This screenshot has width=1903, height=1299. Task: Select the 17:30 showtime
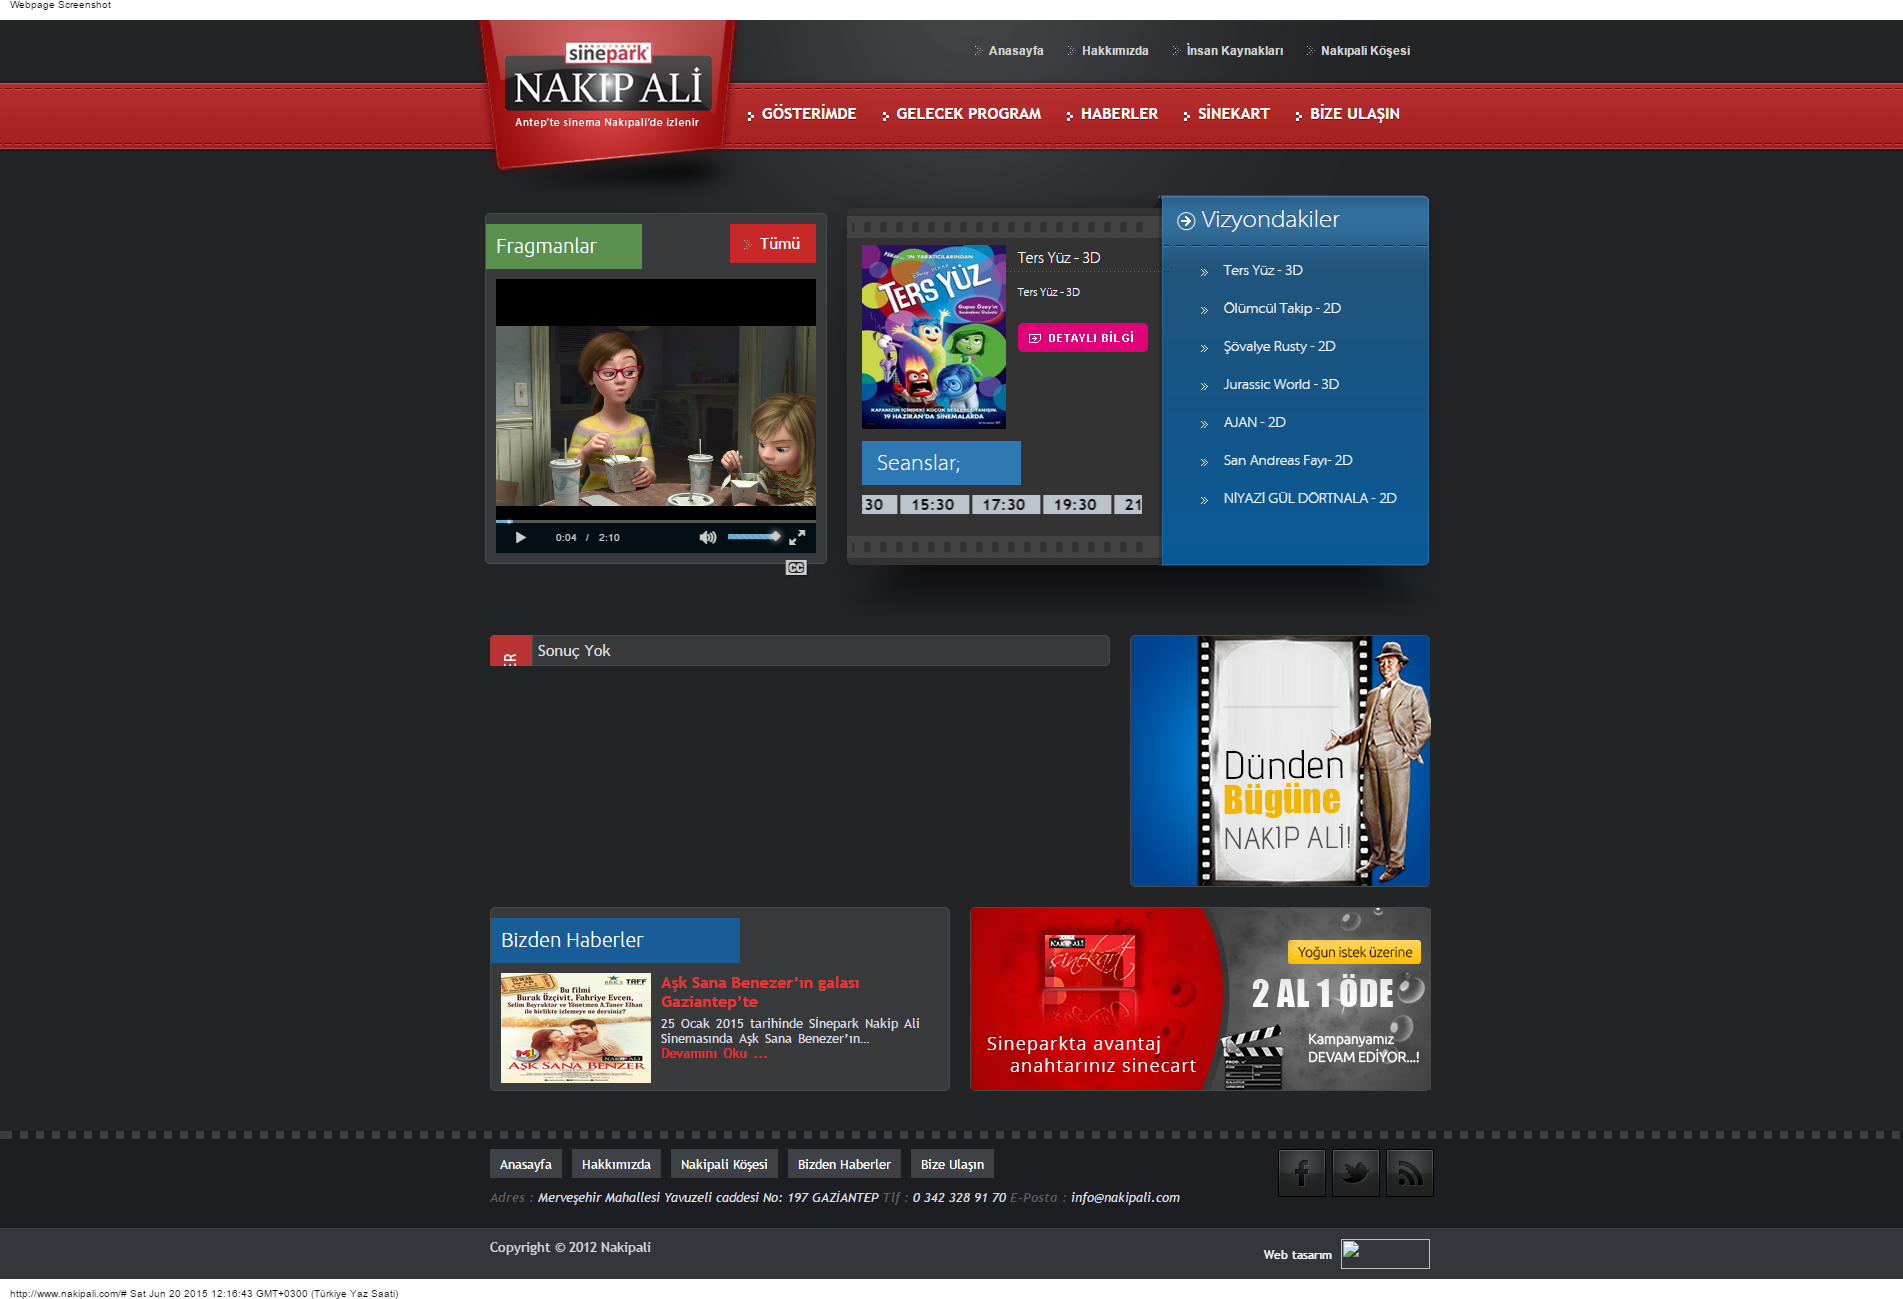coord(1004,505)
